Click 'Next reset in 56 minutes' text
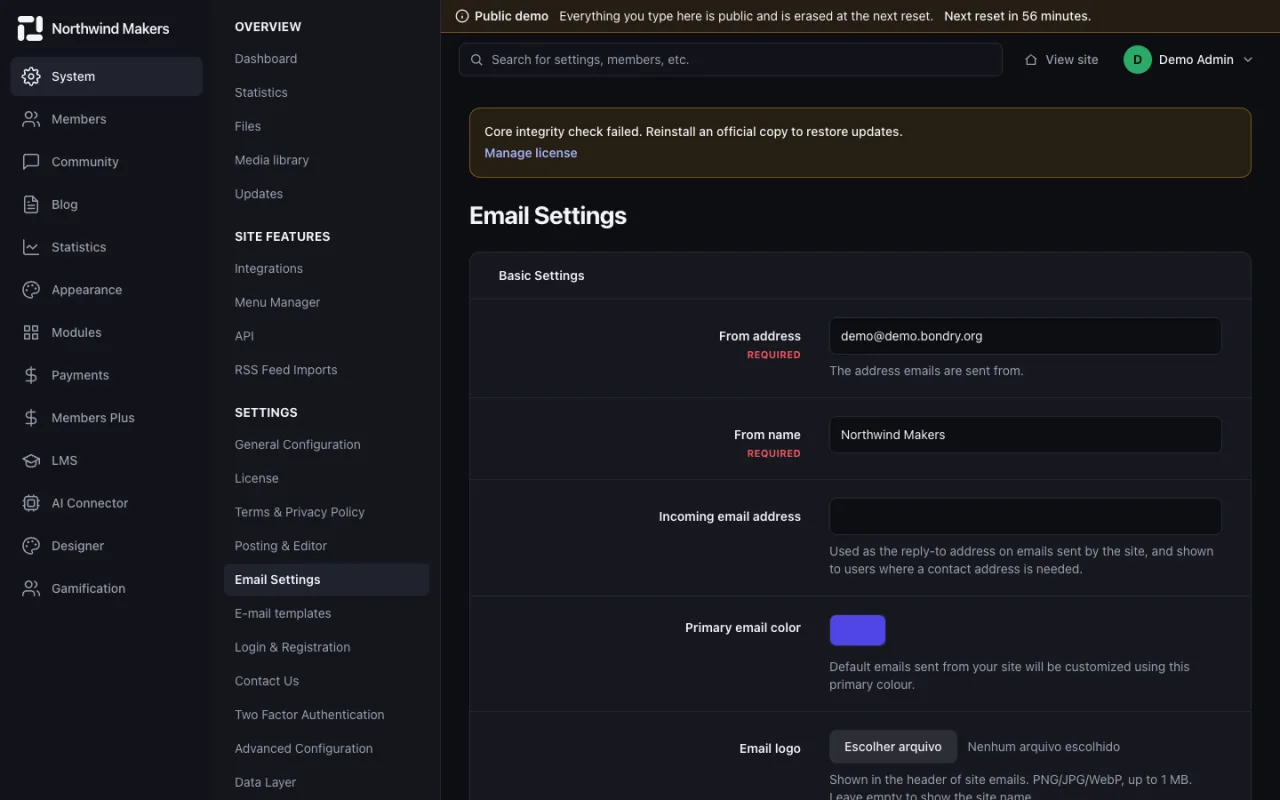The width and height of the screenshot is (1280, 800). point(1017,16)
